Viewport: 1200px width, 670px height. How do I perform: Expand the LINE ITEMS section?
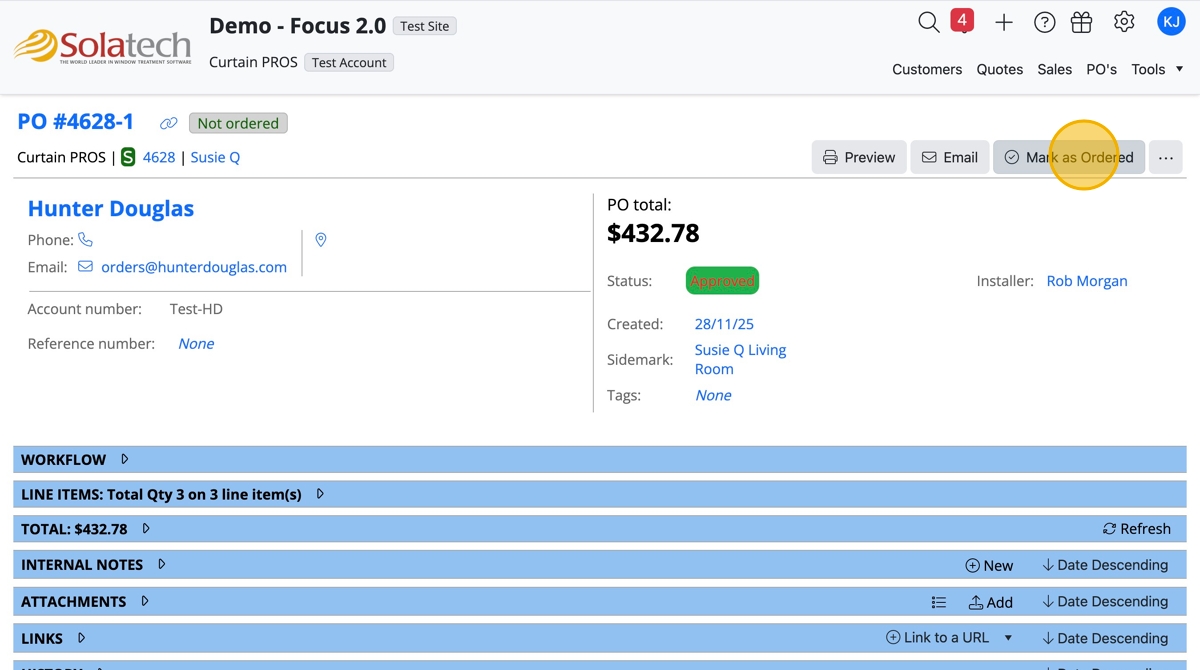click(320, 494)
